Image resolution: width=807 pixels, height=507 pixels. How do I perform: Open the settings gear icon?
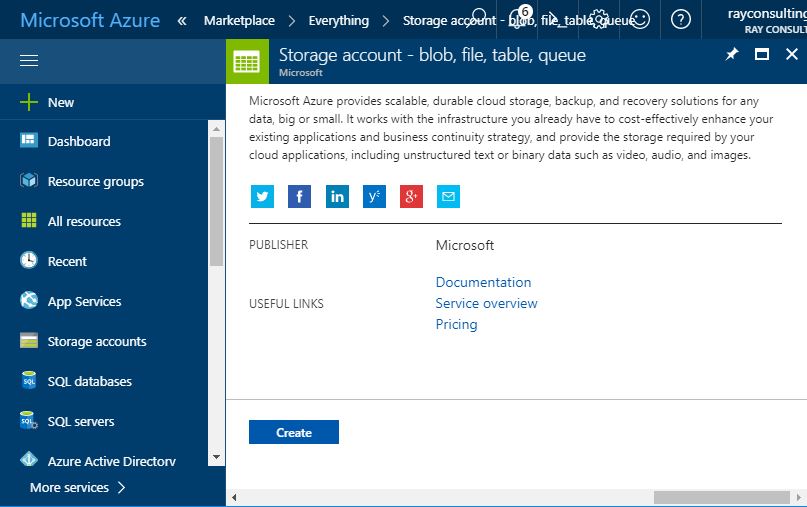point(599,20)
